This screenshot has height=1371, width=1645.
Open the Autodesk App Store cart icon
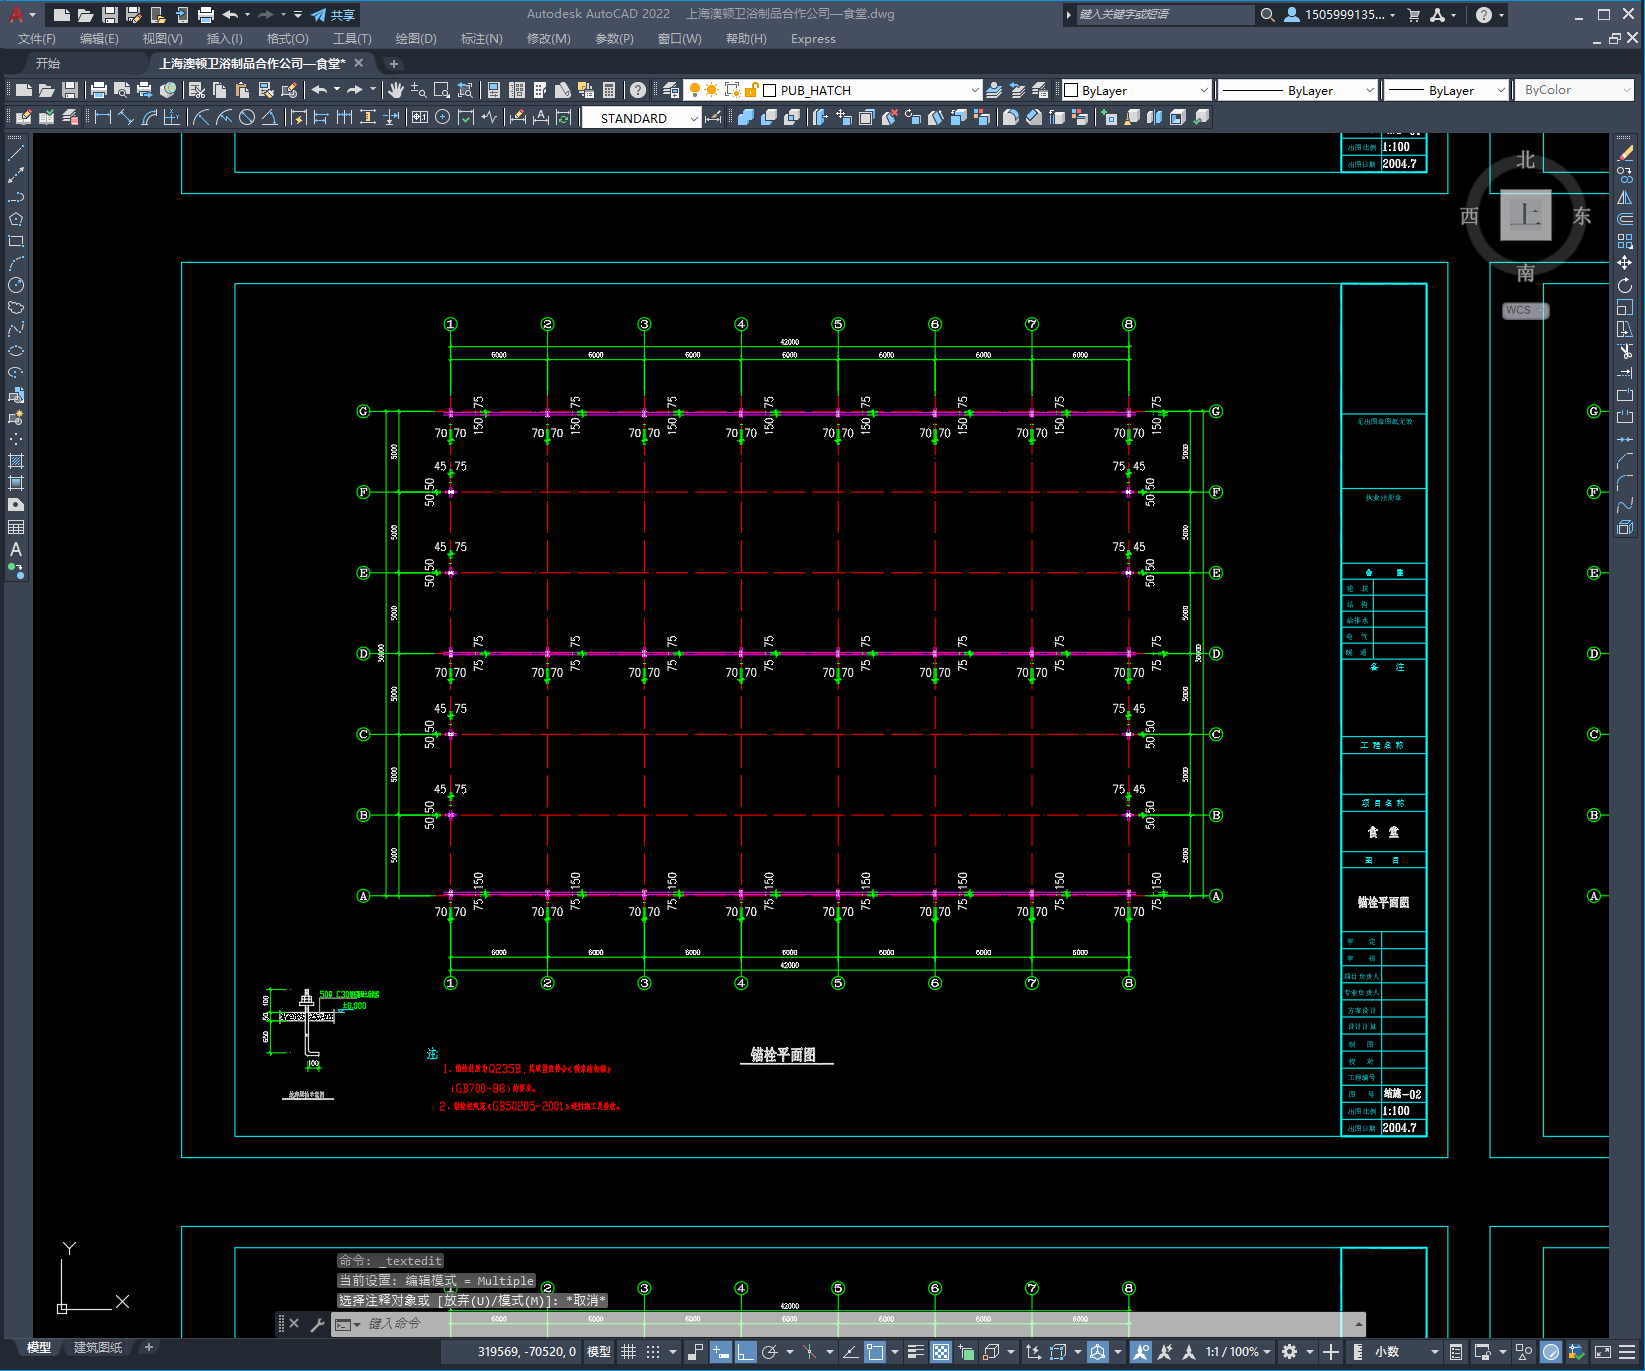pos(1414,15)
